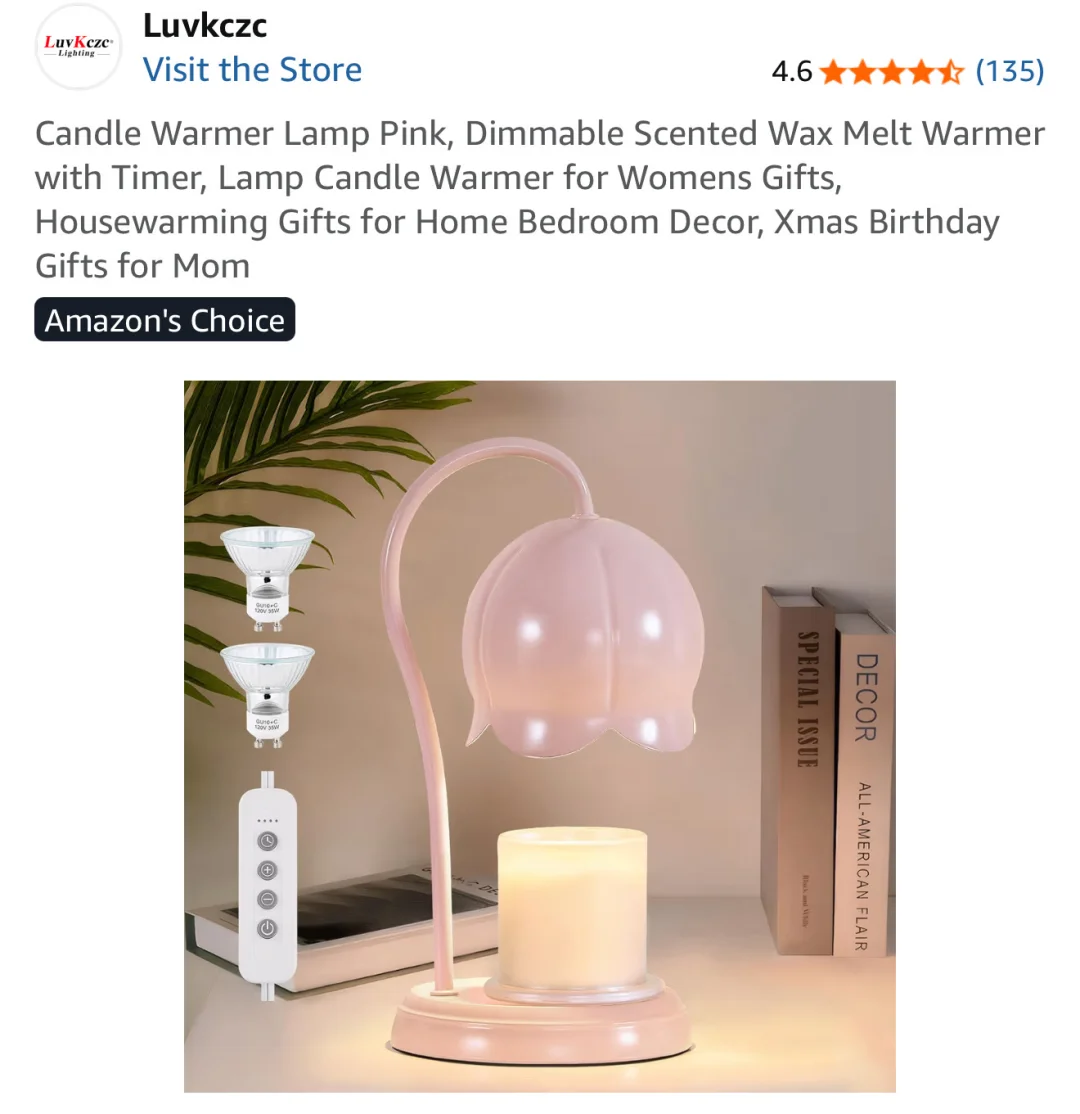Click the star rating icons
Image resolution: width=1080 pixels, height=1114 pixels.
(x=892, y=72)
